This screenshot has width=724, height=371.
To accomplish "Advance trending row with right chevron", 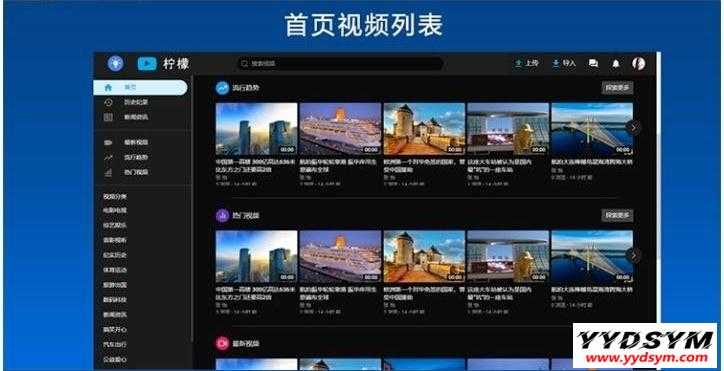I will click(x=634, y=128).
